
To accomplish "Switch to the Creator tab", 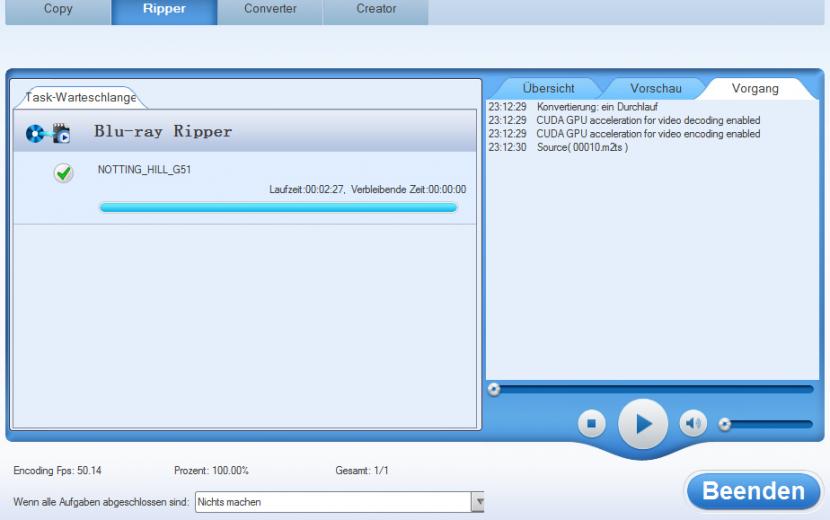I will (376, 9).
